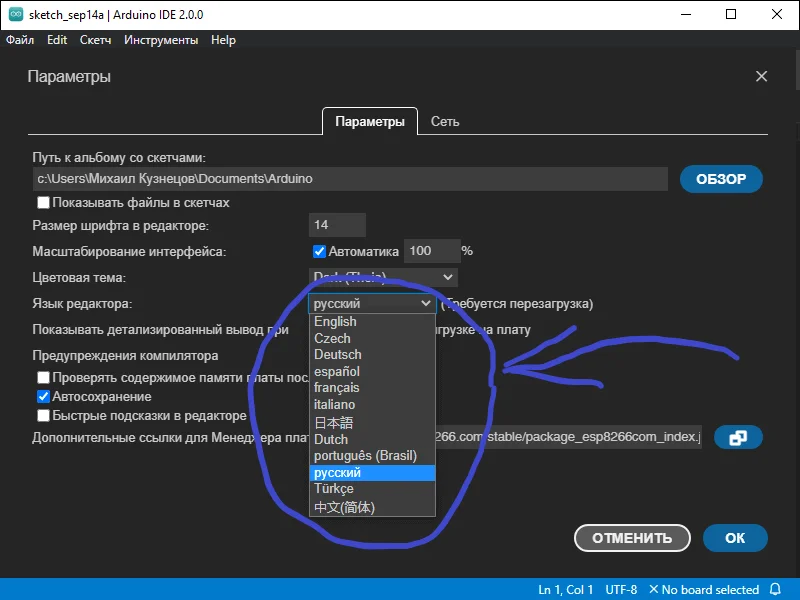Click the No board selected status indicator
800x600 pixels.
tap(704, 589)
